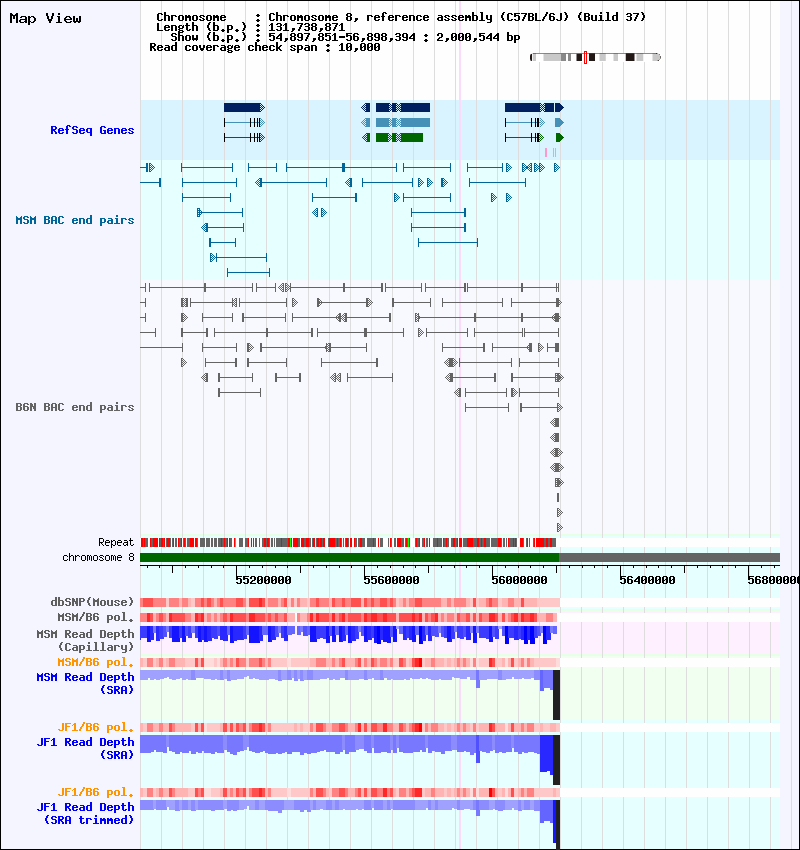Select the chromosome length 131,738,871 text
This screenshot has width=800, height=850.
[x=306, y=27]
